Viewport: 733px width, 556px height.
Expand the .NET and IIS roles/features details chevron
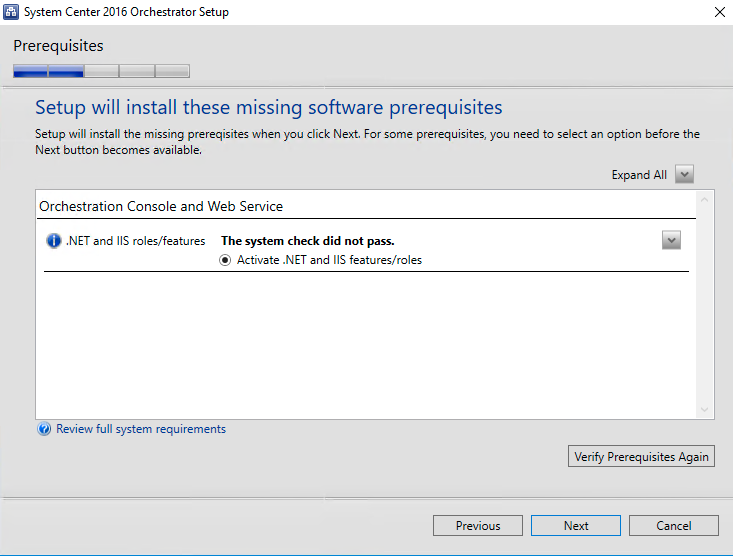tap(671, 240)
